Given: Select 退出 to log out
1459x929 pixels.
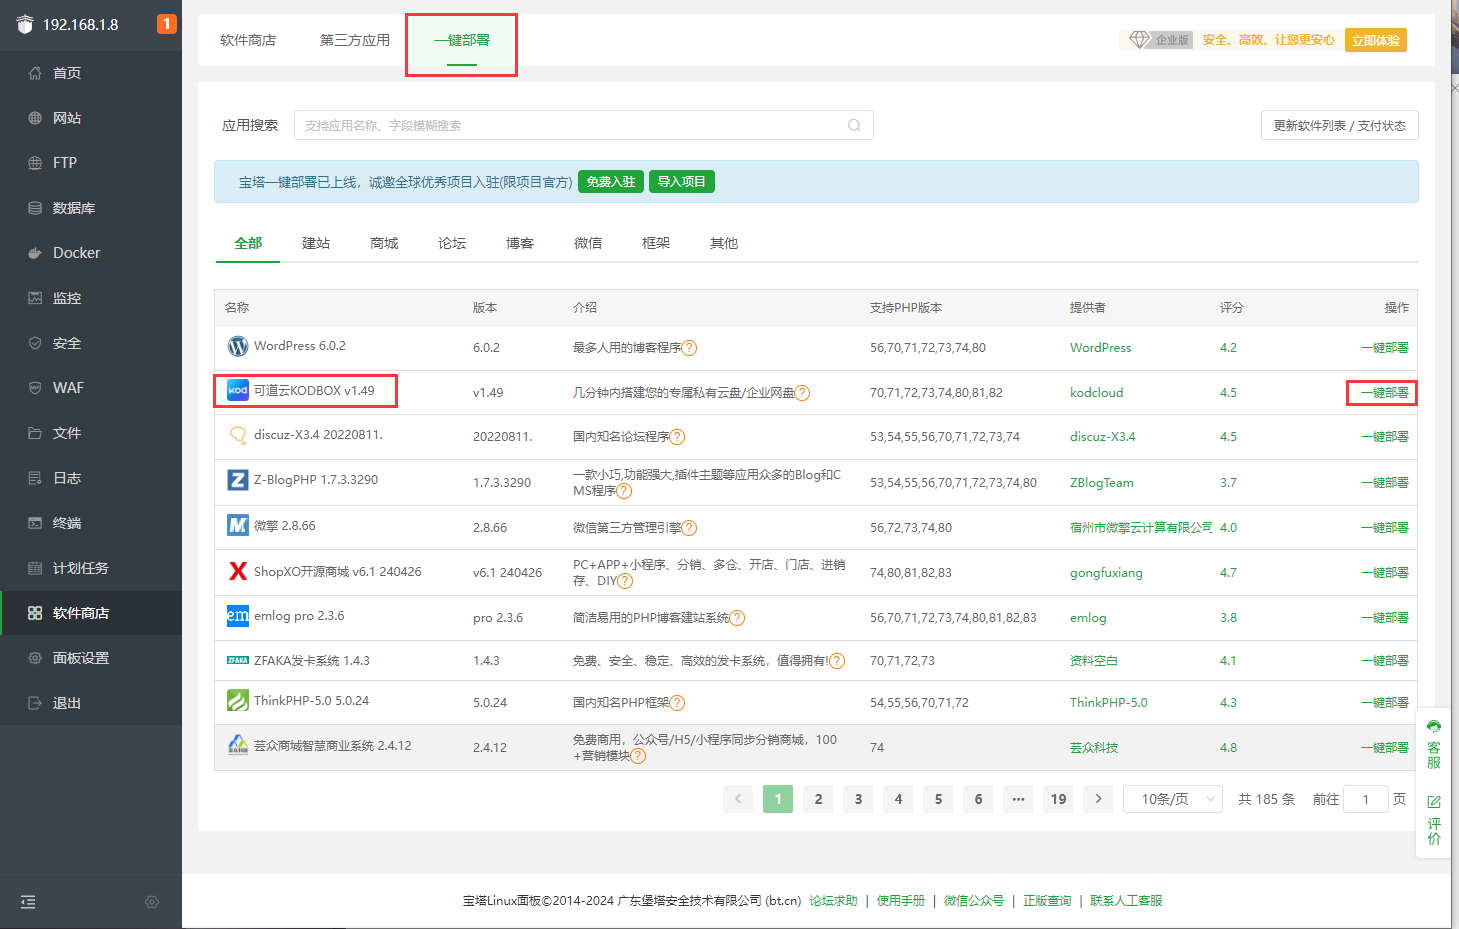Looking at the screenshot, I should pos(90,703).
